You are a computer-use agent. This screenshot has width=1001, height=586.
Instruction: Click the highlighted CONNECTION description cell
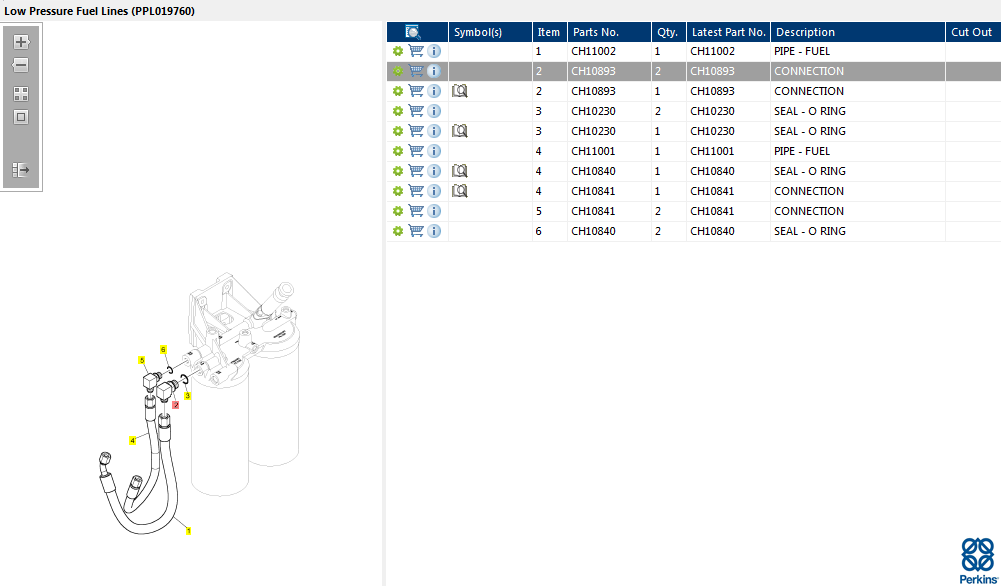point(858,71)
